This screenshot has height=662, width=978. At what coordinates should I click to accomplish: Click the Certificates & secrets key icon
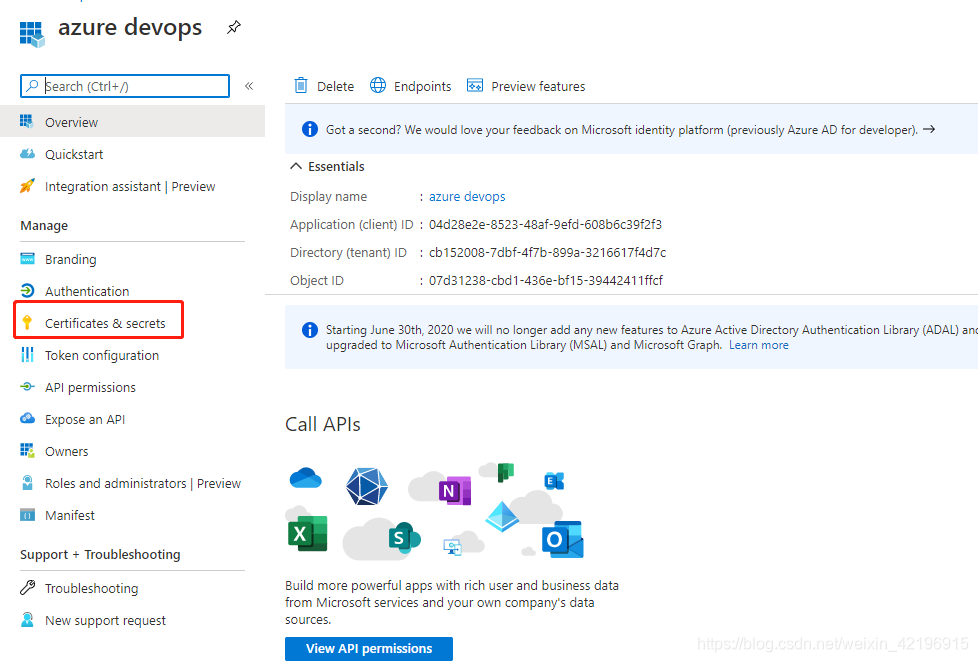coord(27,323)
